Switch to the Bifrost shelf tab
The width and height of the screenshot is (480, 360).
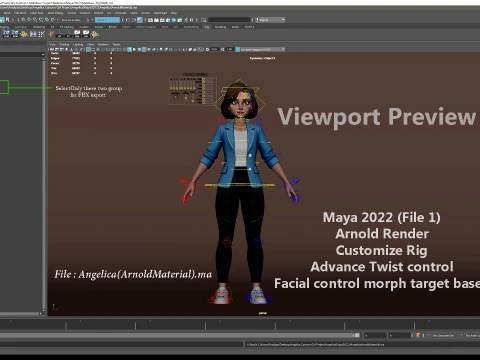[113, 27]
